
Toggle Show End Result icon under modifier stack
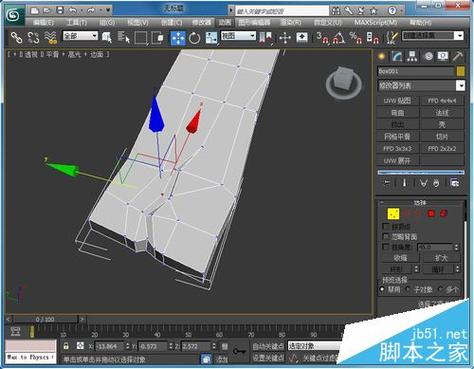pos(404,183)
